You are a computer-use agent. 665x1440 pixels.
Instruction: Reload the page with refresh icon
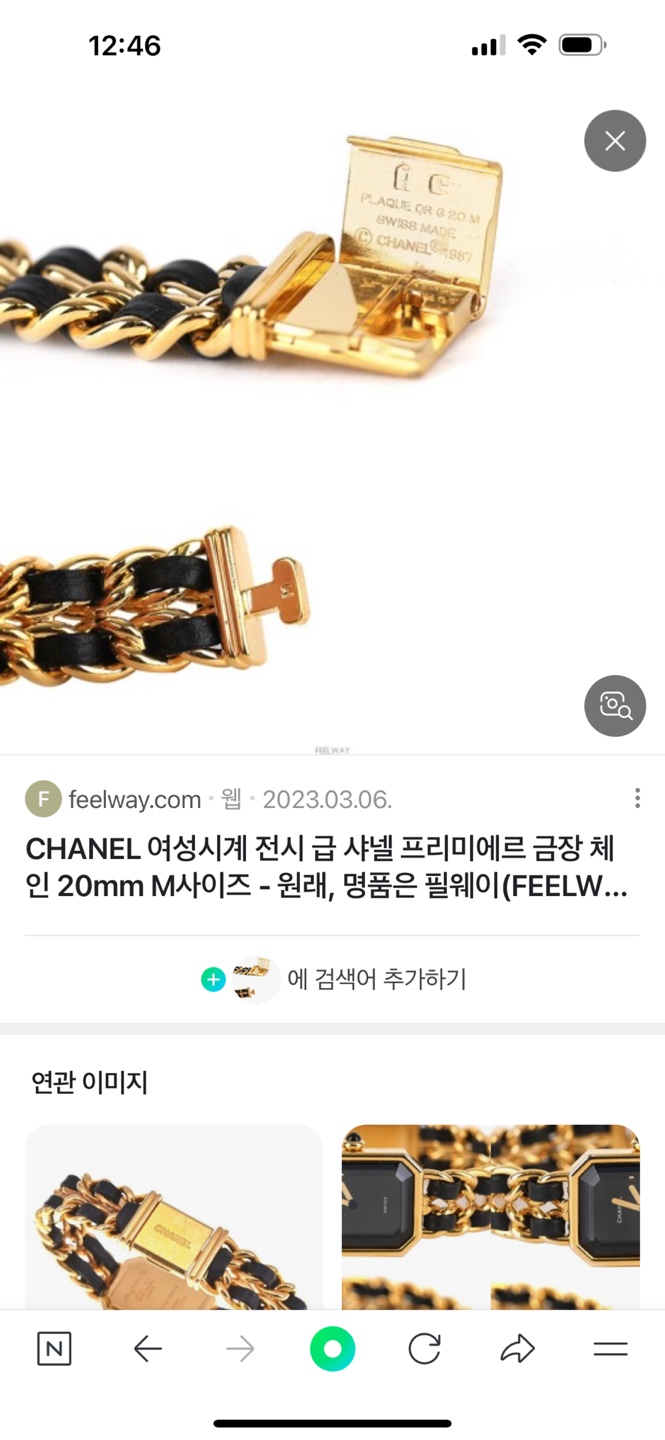click(425, 1349)
